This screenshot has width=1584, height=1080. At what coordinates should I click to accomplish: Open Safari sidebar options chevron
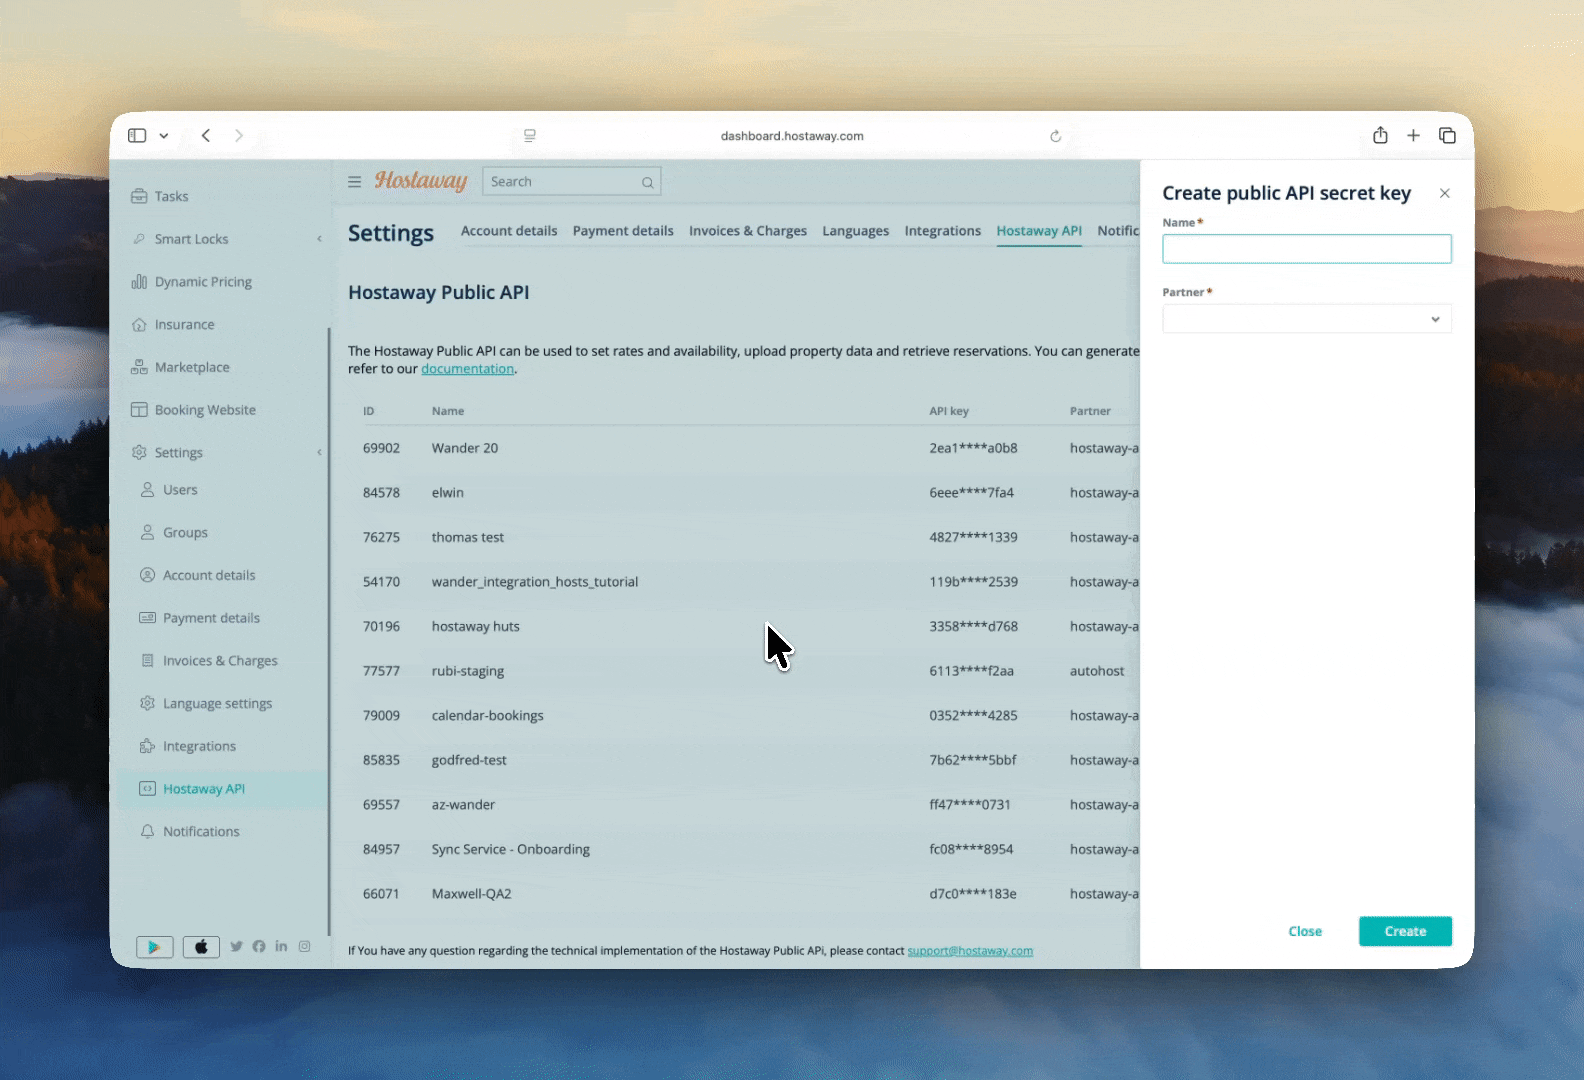164,136
